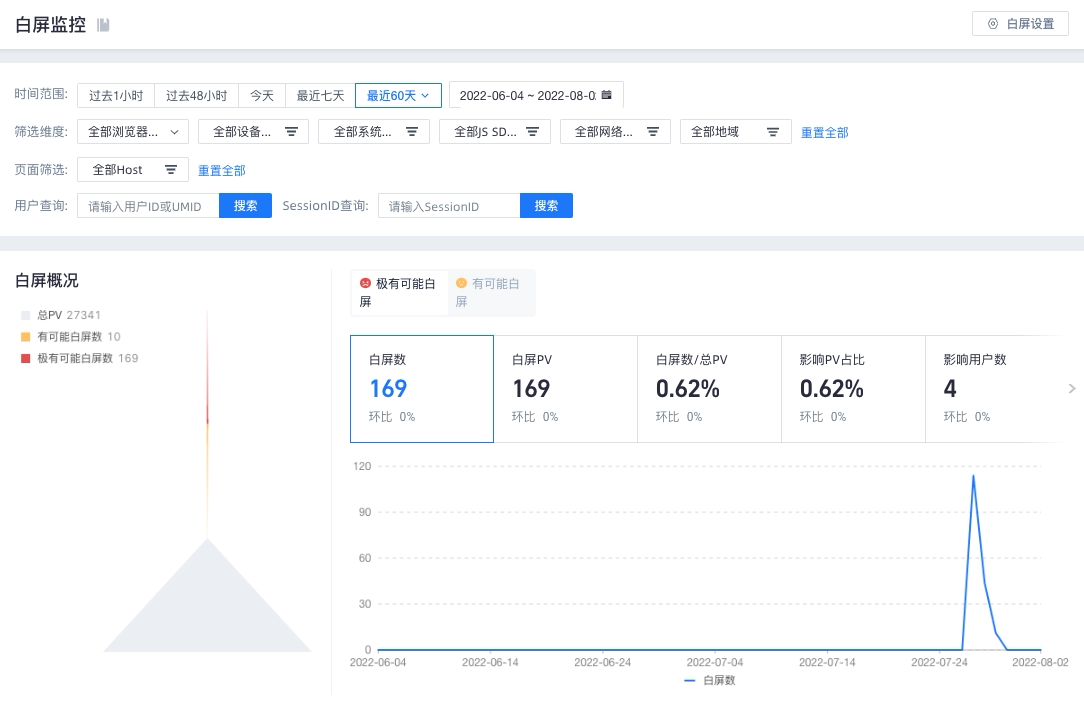Toggle 白屏数 series in chart legend

point(709,681)
